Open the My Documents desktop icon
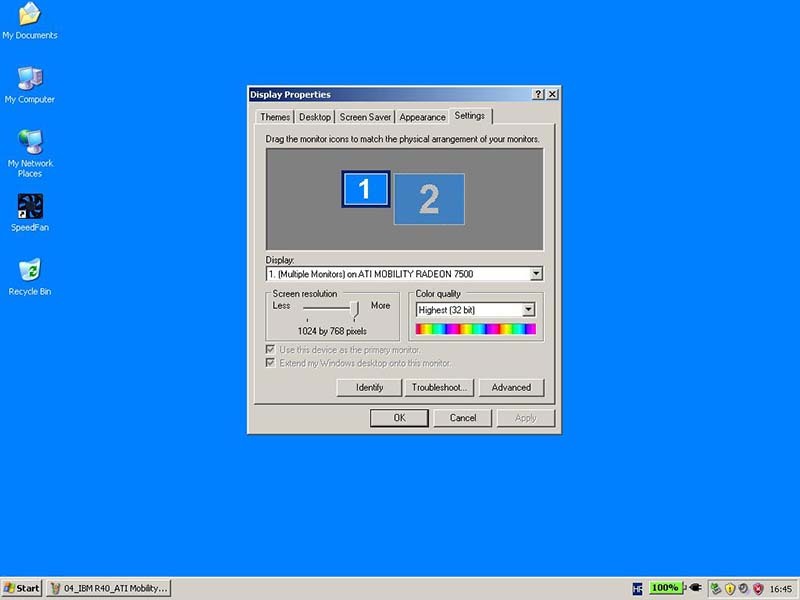 pyautogui.click(x=30, y=15)
